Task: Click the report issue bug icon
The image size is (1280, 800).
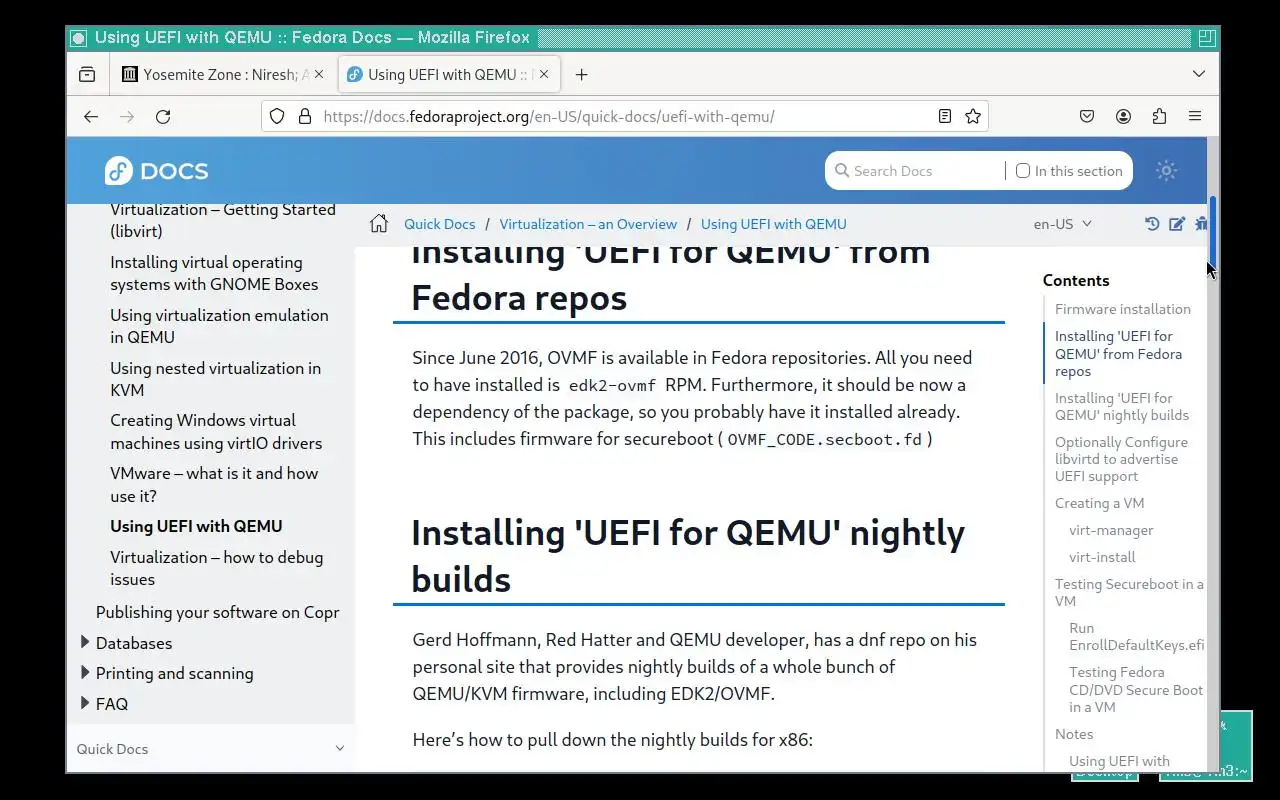Action: pos(1201,224)
